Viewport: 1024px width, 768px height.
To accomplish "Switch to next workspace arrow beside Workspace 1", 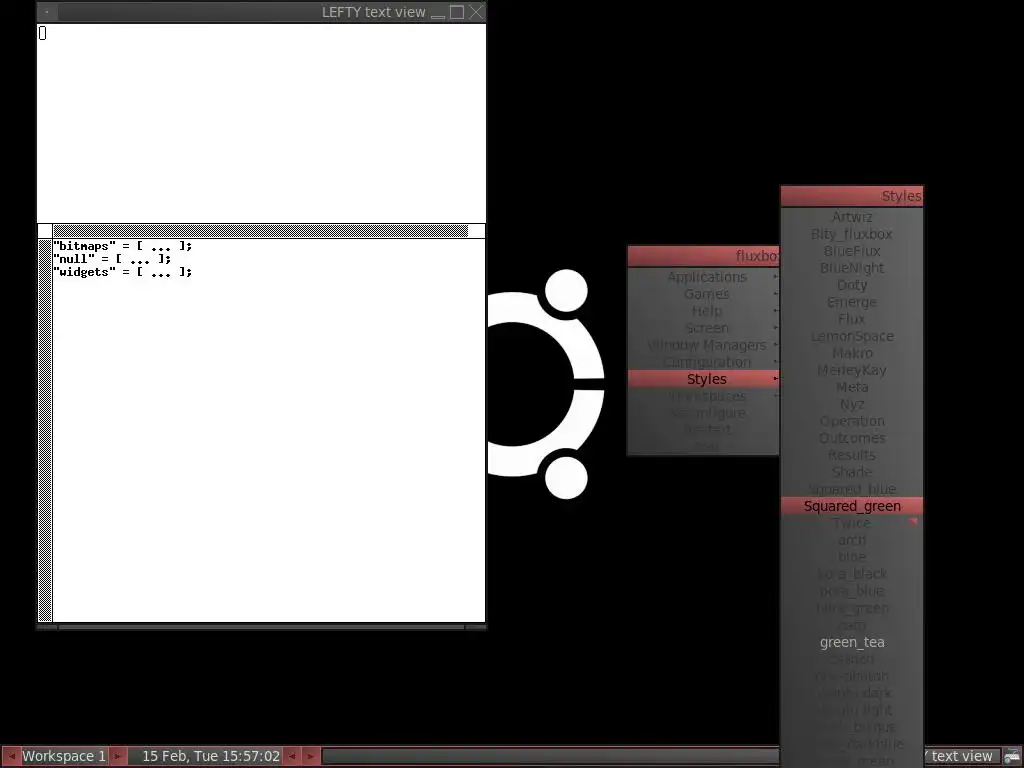I will point(118,756).
